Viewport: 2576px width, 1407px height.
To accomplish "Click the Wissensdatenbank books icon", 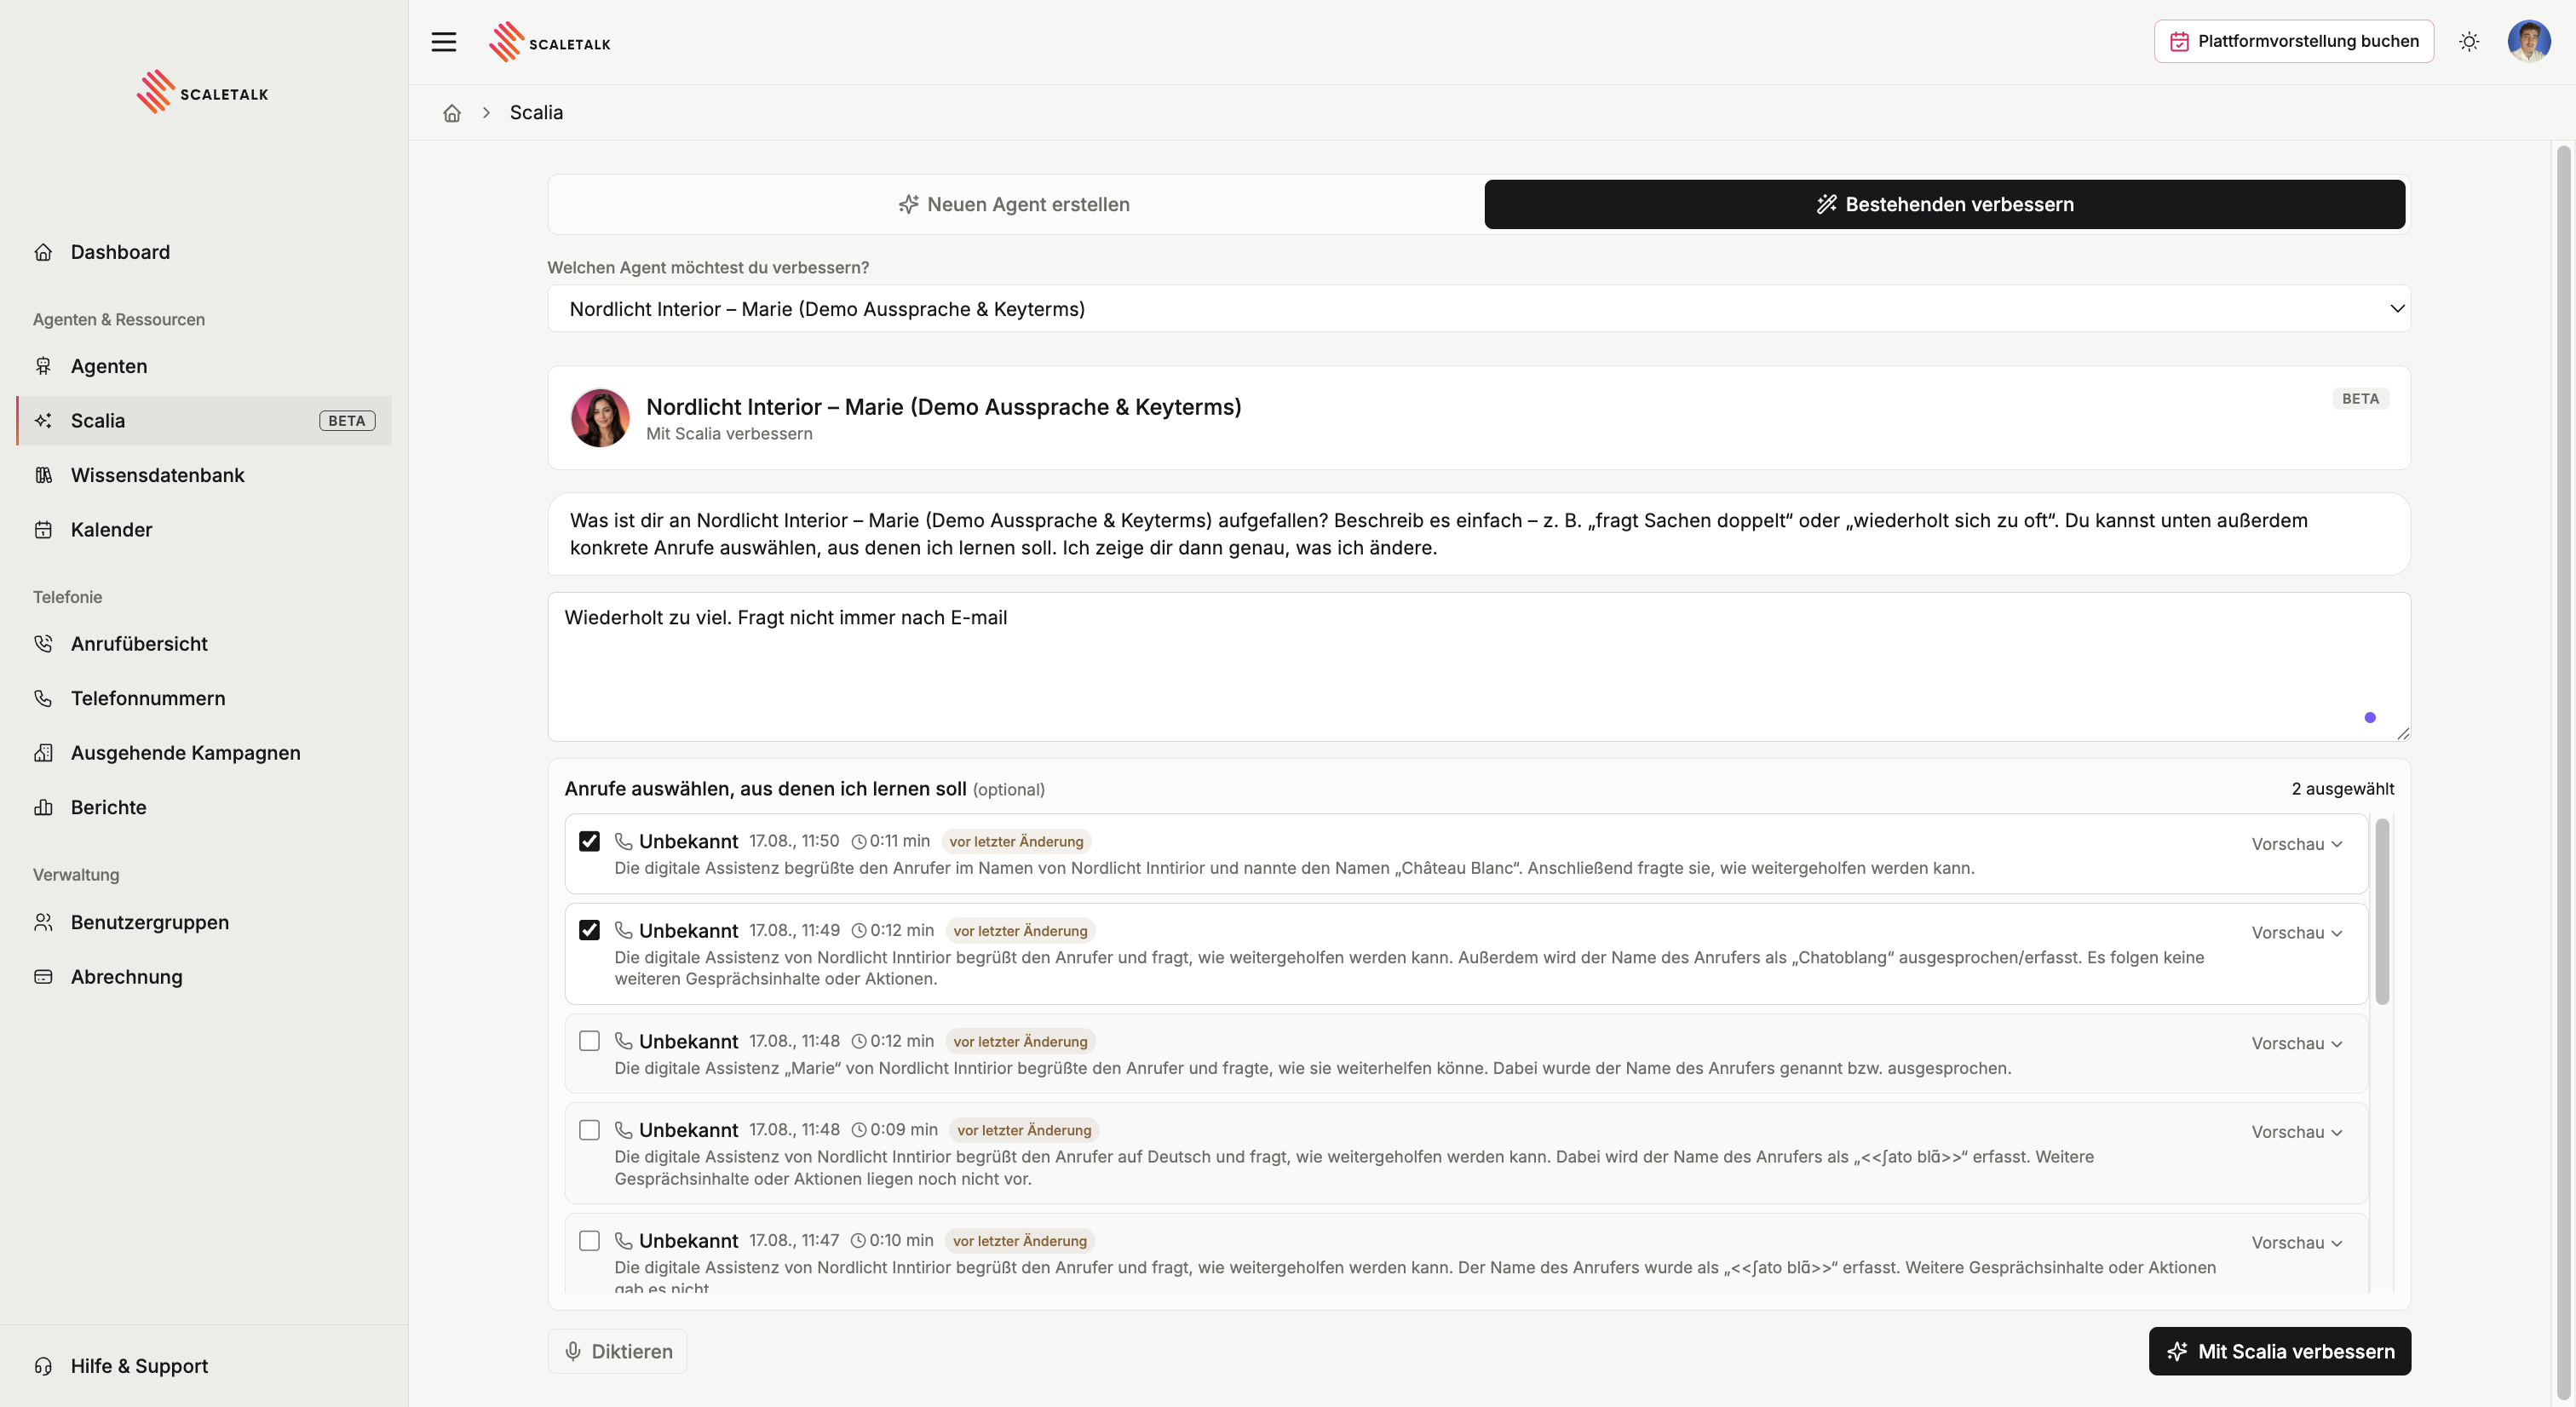I will [x=43, y=475].
